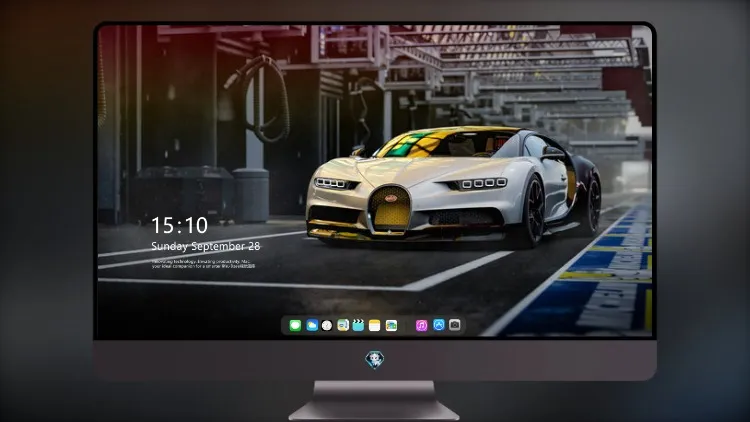750x422 pixels.
Task: Open the blue App Store icon
Action: coord(439,325)
